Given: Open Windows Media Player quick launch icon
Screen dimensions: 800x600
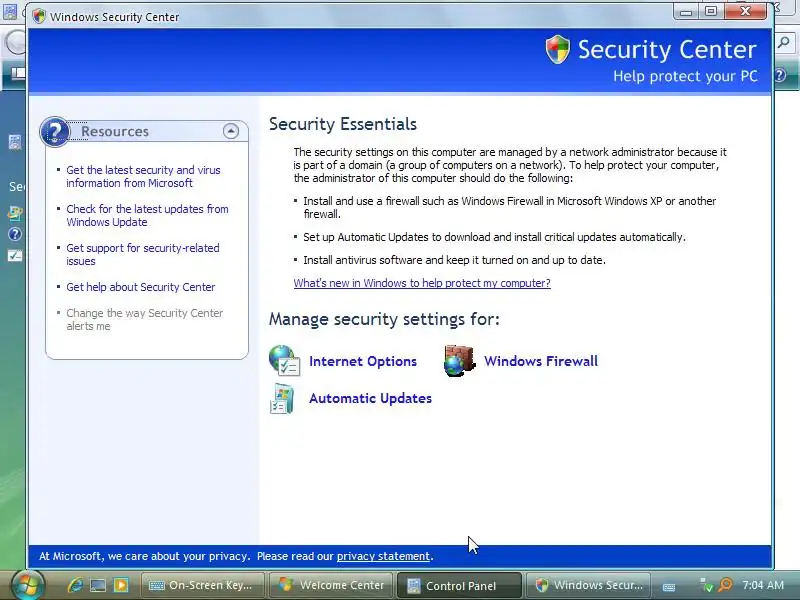Looking at the screenshot, I should tap(121, 585).
